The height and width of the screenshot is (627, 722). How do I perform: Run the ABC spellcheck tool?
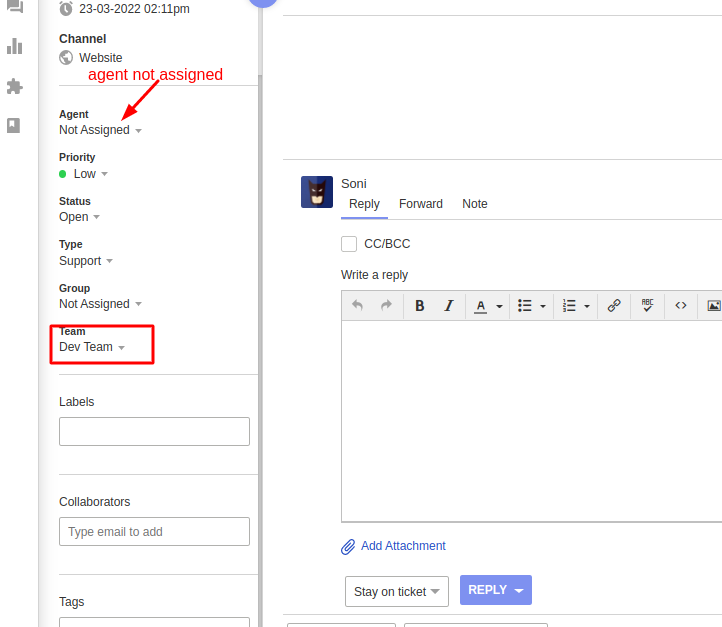pyautogui.click(x=647, y=305)
